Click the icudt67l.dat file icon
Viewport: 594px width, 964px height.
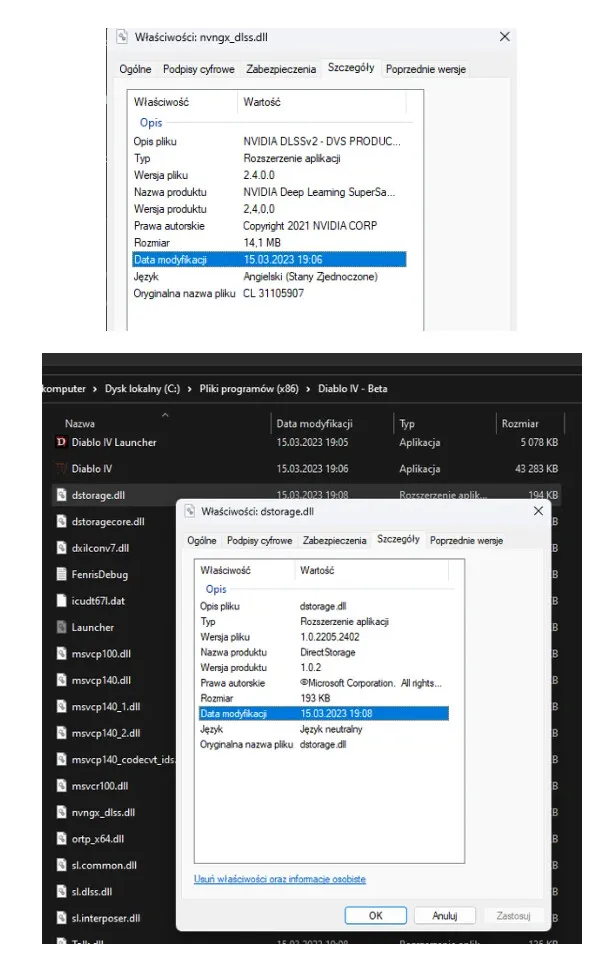pos(61,601)
